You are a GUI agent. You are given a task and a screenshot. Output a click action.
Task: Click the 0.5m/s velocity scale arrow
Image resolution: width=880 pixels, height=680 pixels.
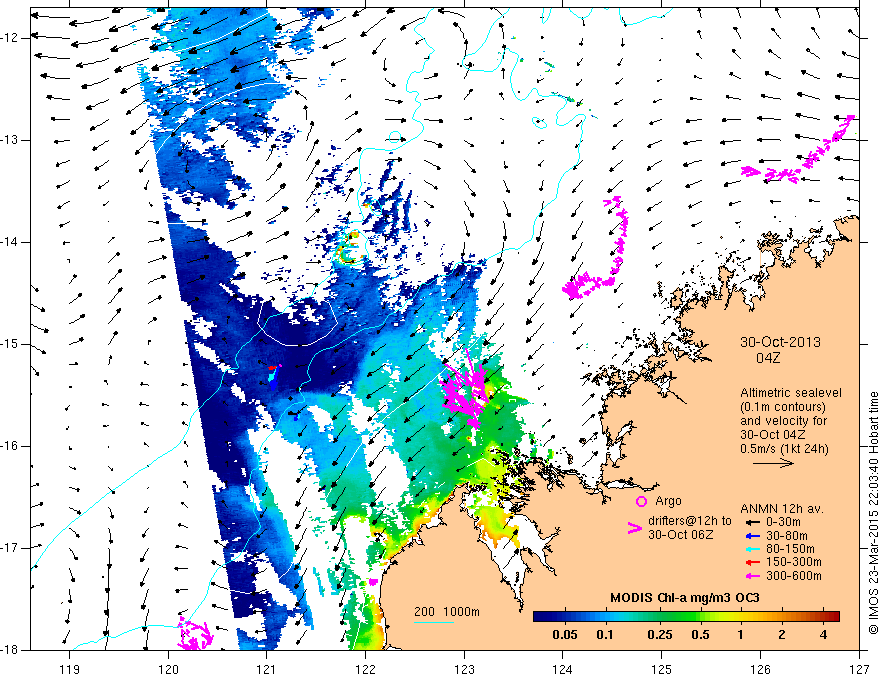773,463
